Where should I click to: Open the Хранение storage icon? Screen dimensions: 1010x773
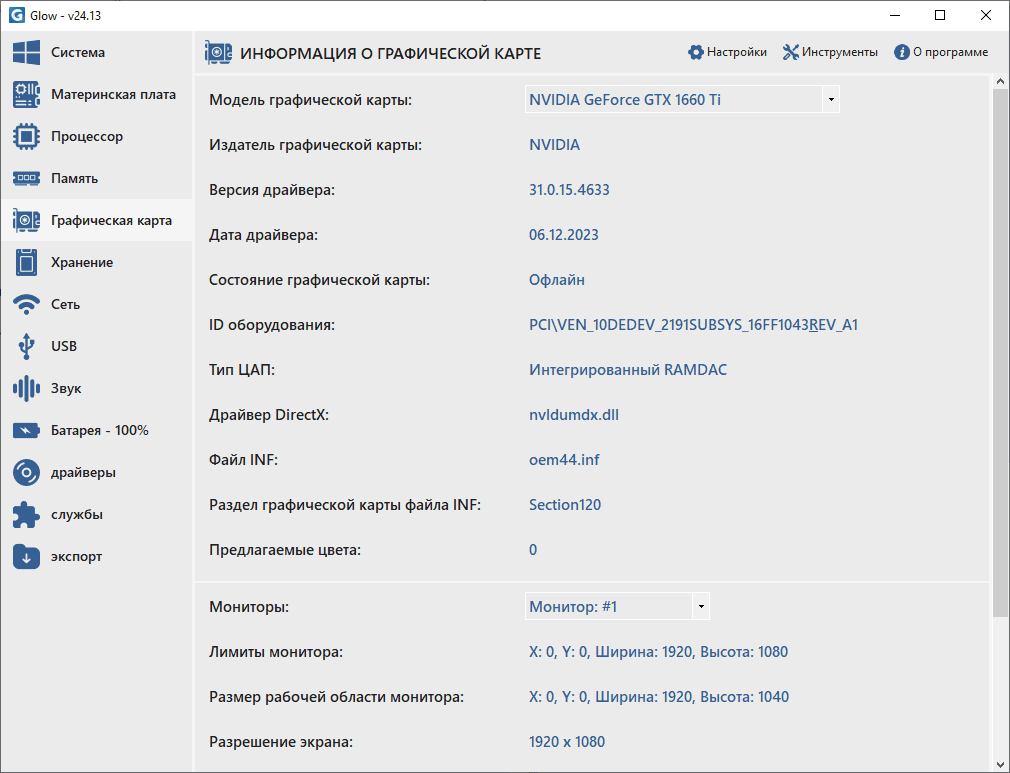pos(26,263)
